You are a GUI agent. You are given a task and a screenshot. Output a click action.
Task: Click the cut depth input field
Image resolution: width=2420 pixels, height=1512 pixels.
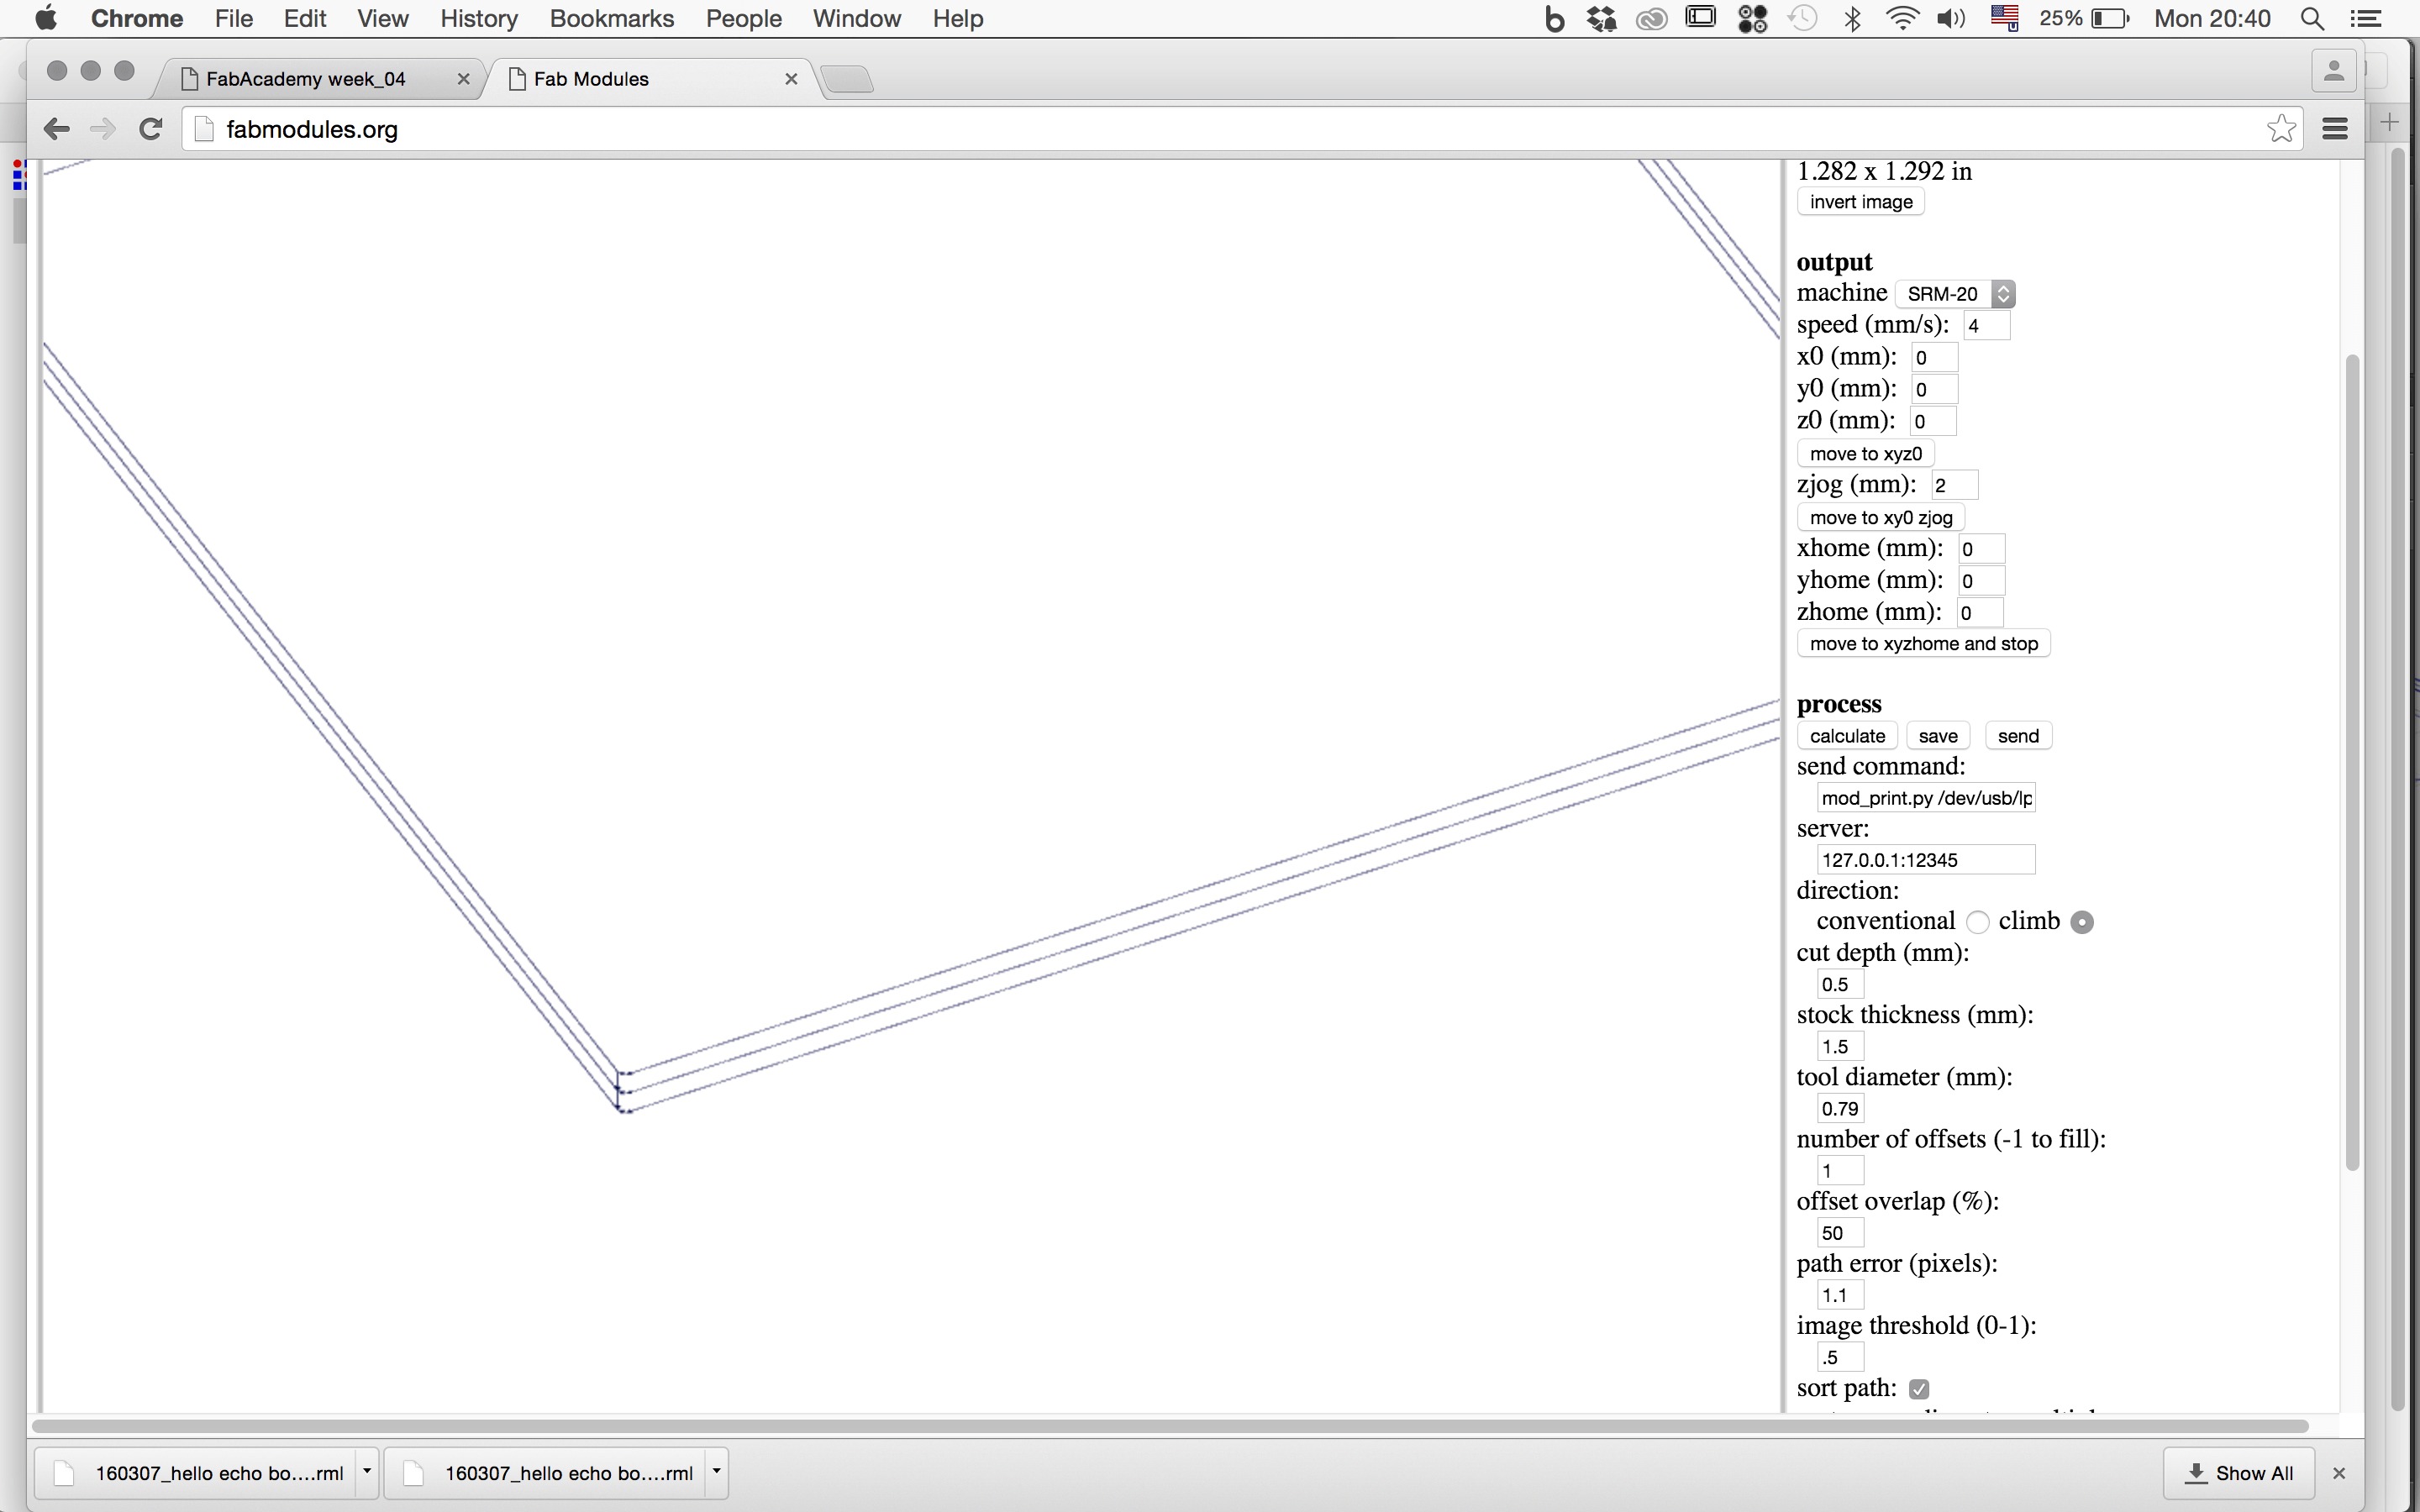1839,984
